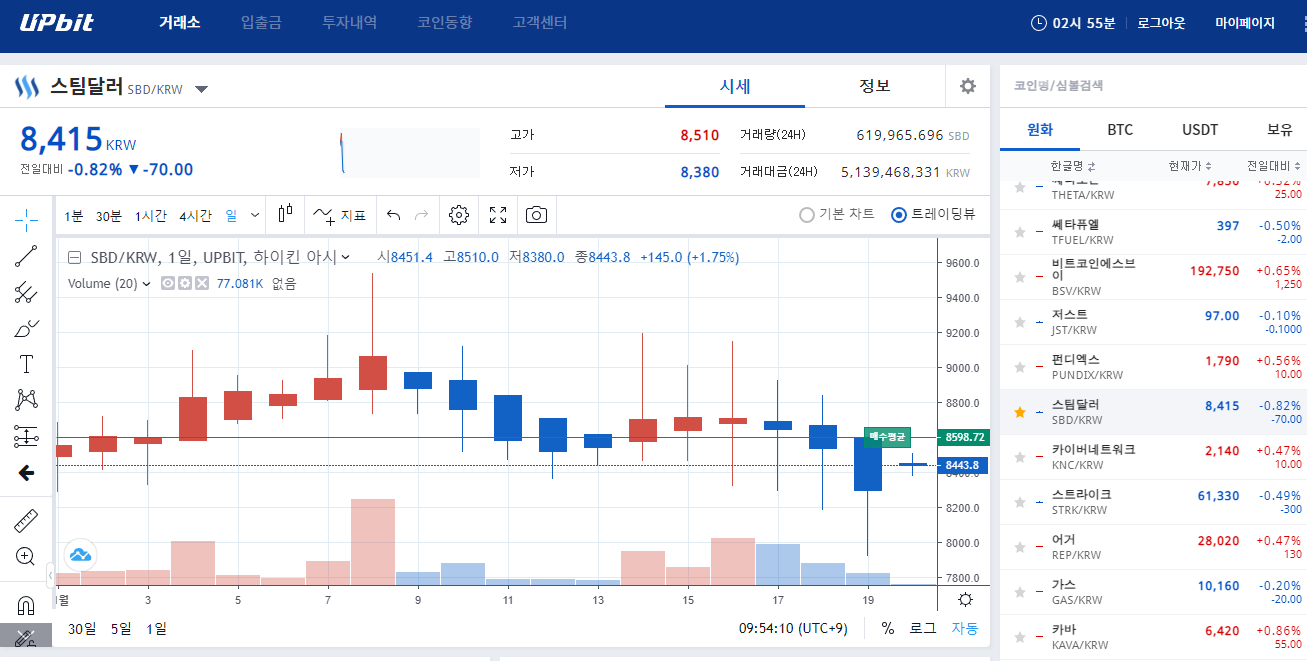
Task: Toggle favorite star for 어거 row
Action: pos(1020,547)
